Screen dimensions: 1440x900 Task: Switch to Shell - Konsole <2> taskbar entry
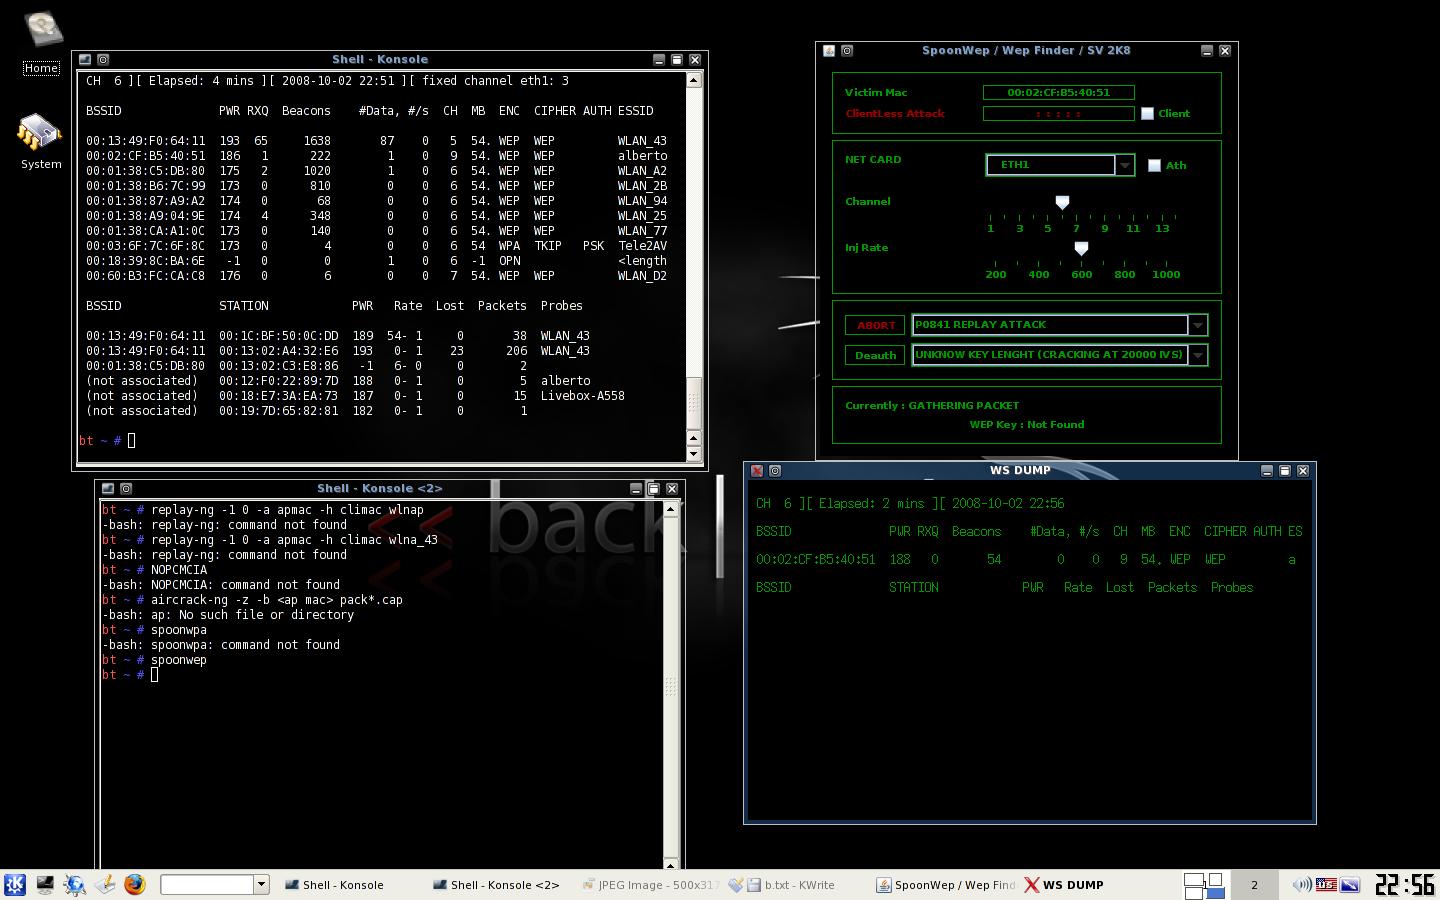[496, 885]
